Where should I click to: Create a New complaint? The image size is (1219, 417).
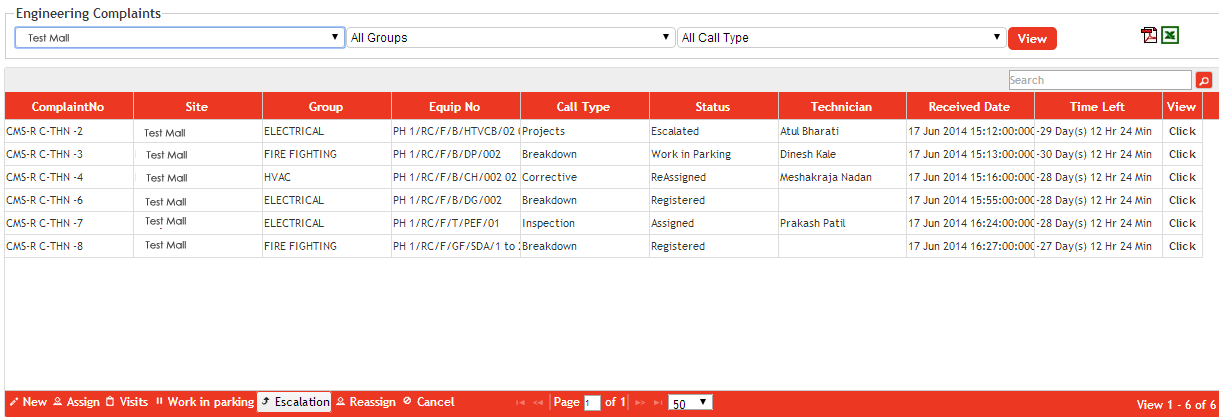[x=28, y=402]
